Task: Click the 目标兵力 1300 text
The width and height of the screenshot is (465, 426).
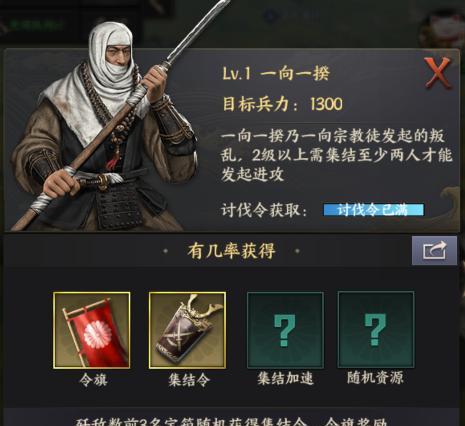Action: pos(282,104)
